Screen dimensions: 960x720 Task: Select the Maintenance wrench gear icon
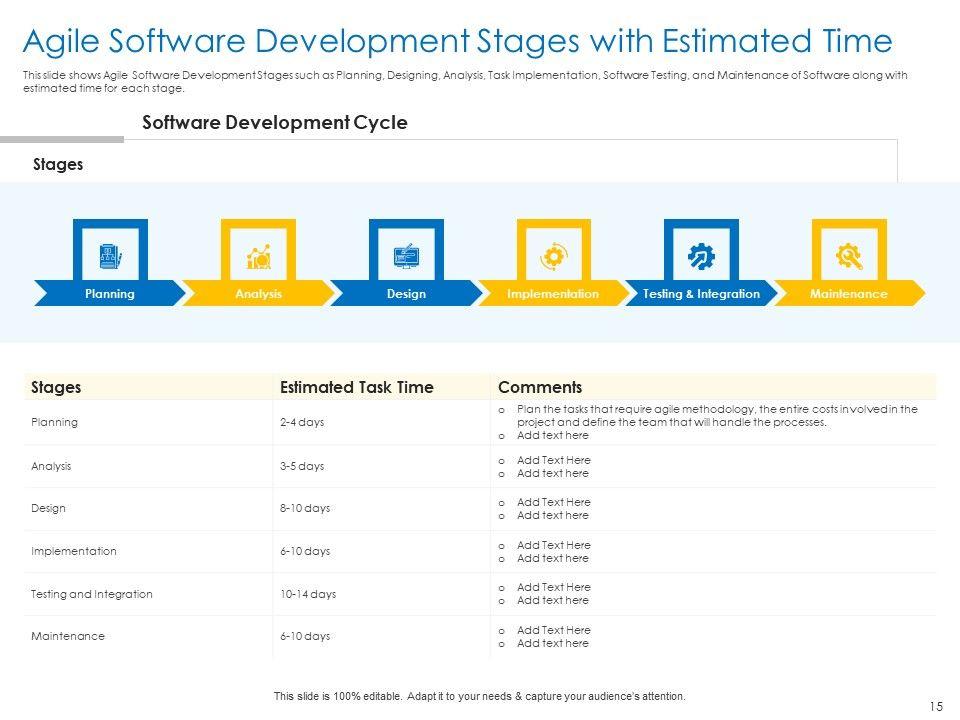point(849,256)
